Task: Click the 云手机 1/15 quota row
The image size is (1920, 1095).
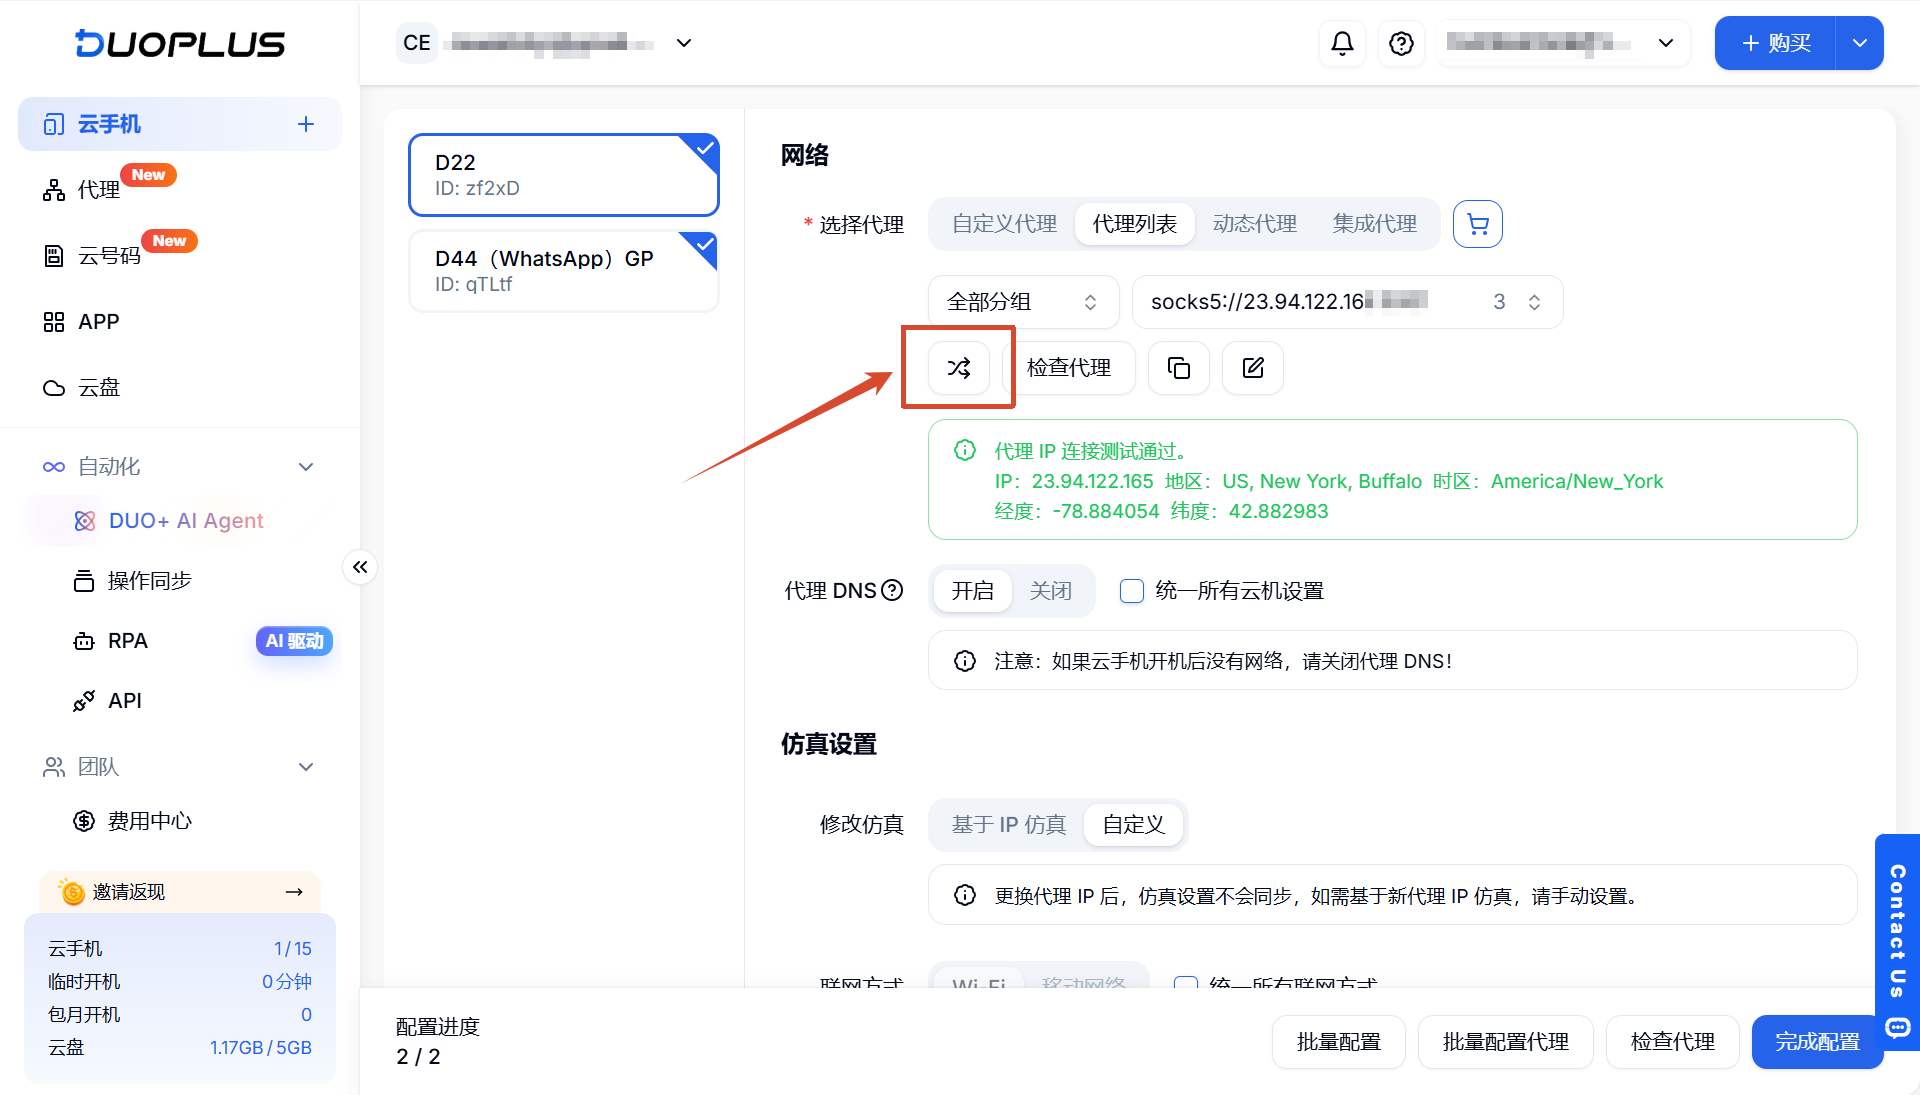Action: coord(180,948)
